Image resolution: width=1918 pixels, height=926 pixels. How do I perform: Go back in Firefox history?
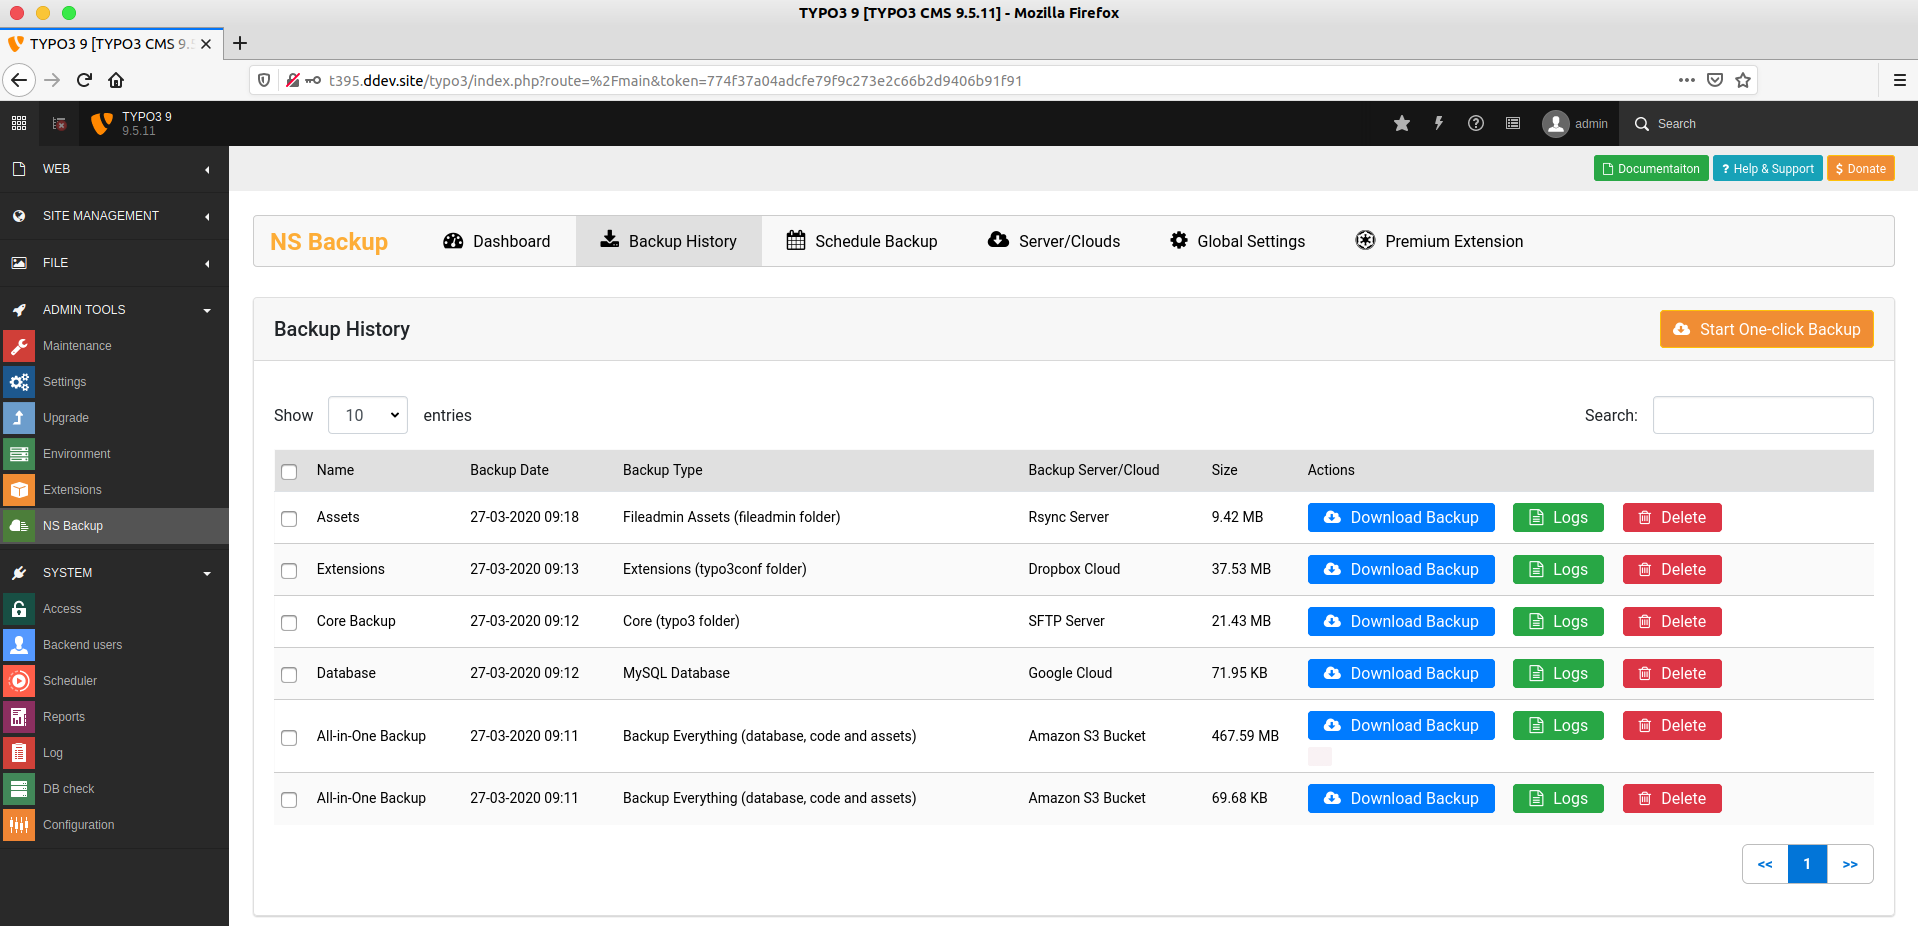point(19,80)
